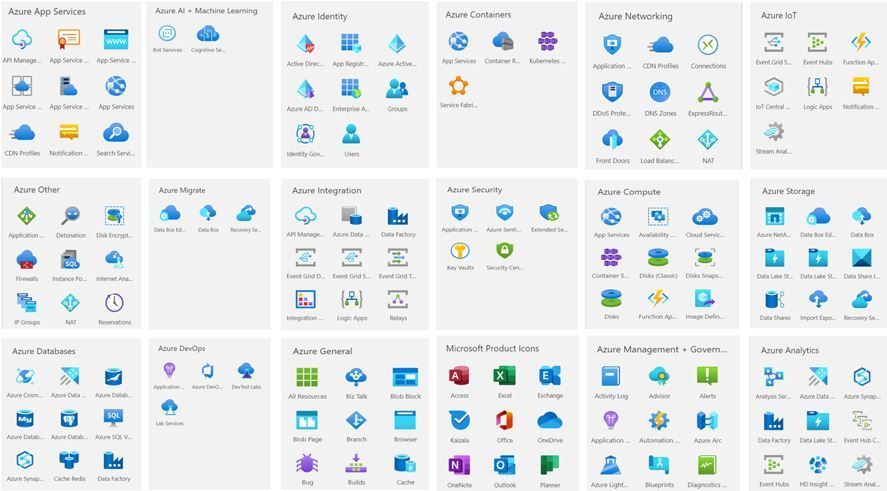This screenshot has height=491, width=887.
Task: Choose the Exchange icon
Action: tap(549, 376)
